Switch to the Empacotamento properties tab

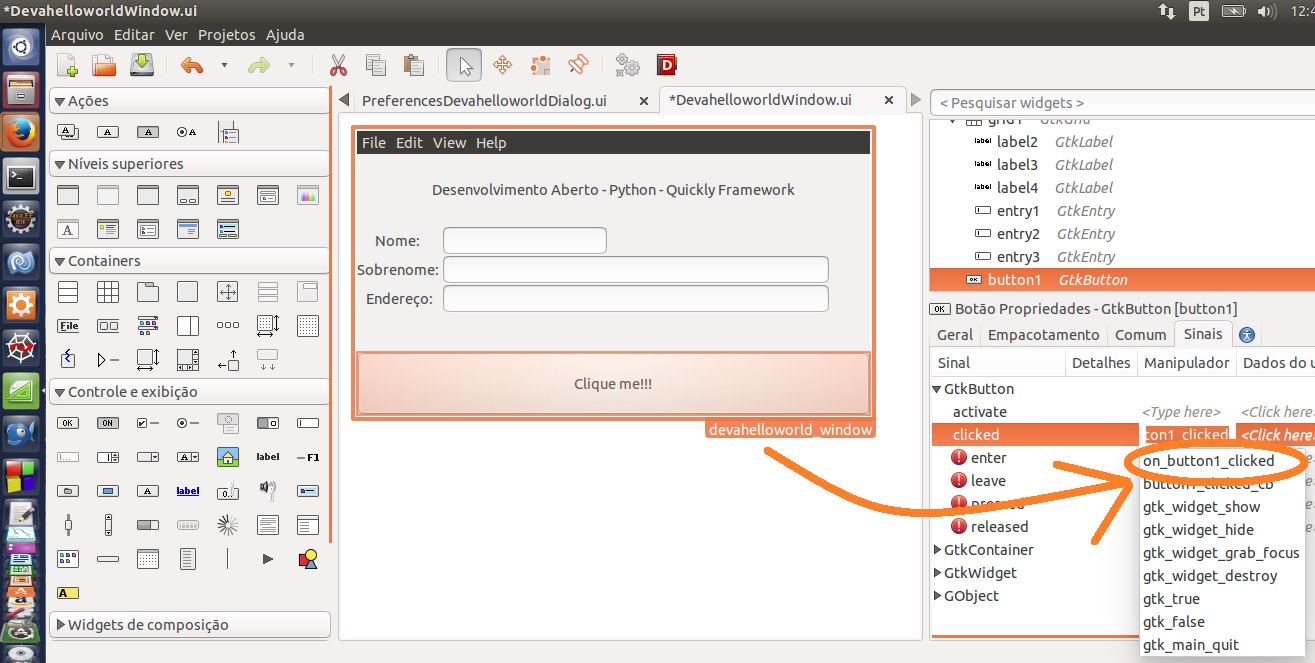click(x=1043, y=335)
